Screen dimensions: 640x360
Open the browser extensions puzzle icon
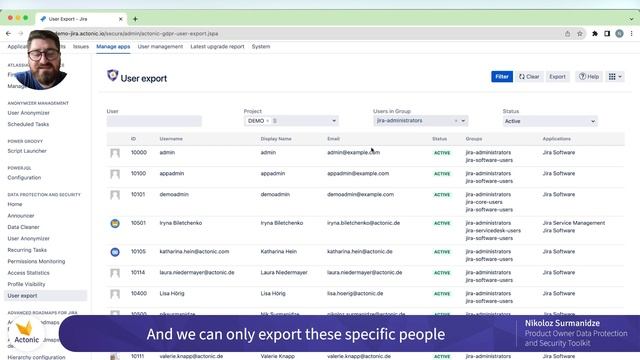pyautogui.click(x=595, y=34)
